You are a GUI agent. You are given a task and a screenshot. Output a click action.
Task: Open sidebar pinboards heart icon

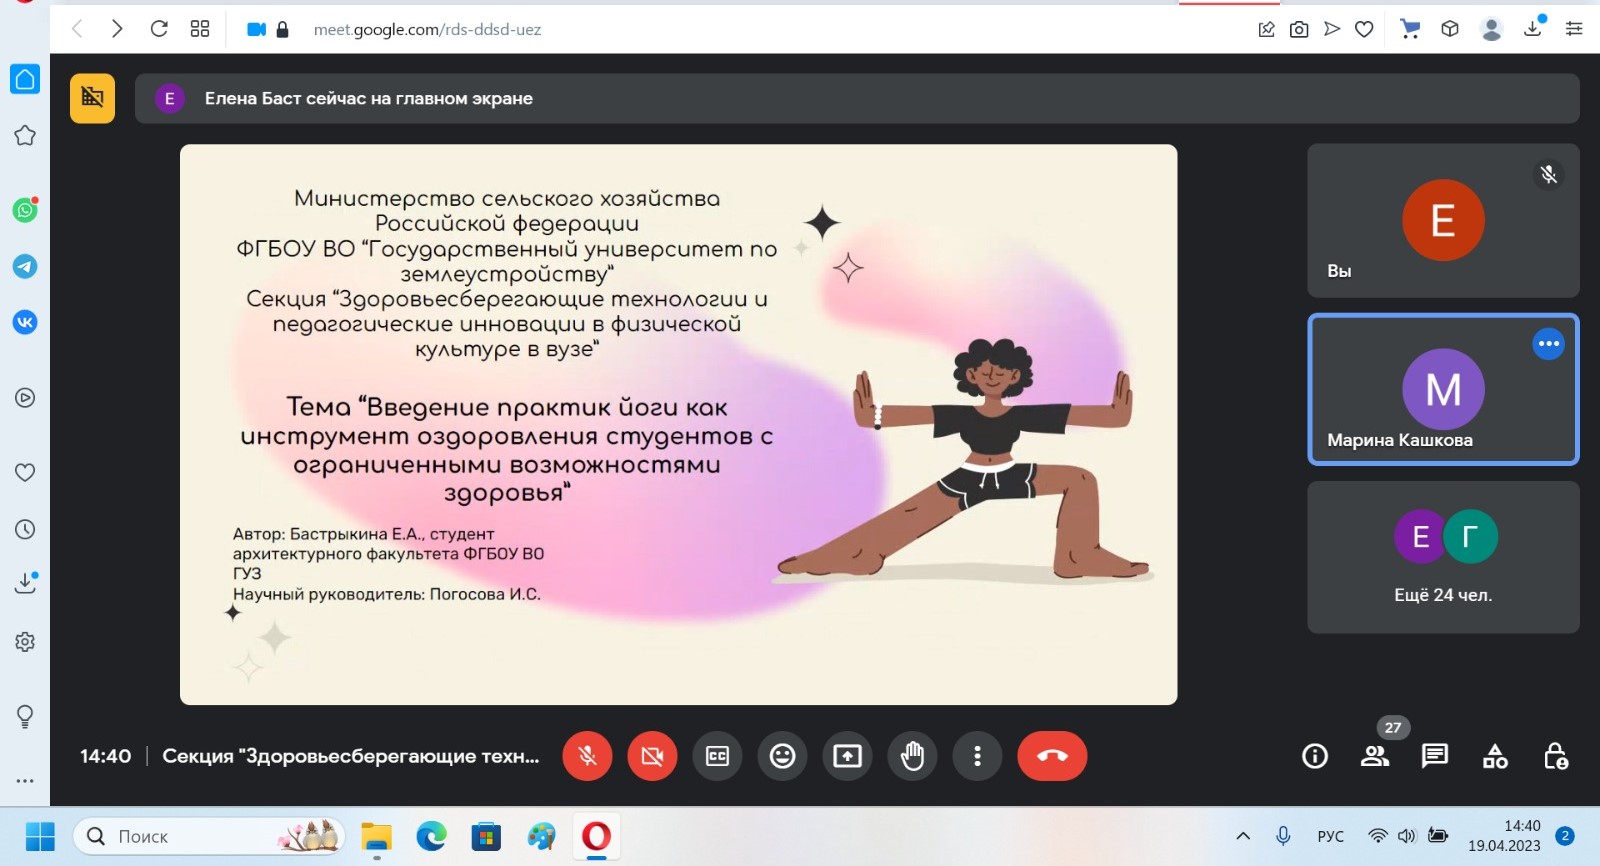(x=25, y=472)
